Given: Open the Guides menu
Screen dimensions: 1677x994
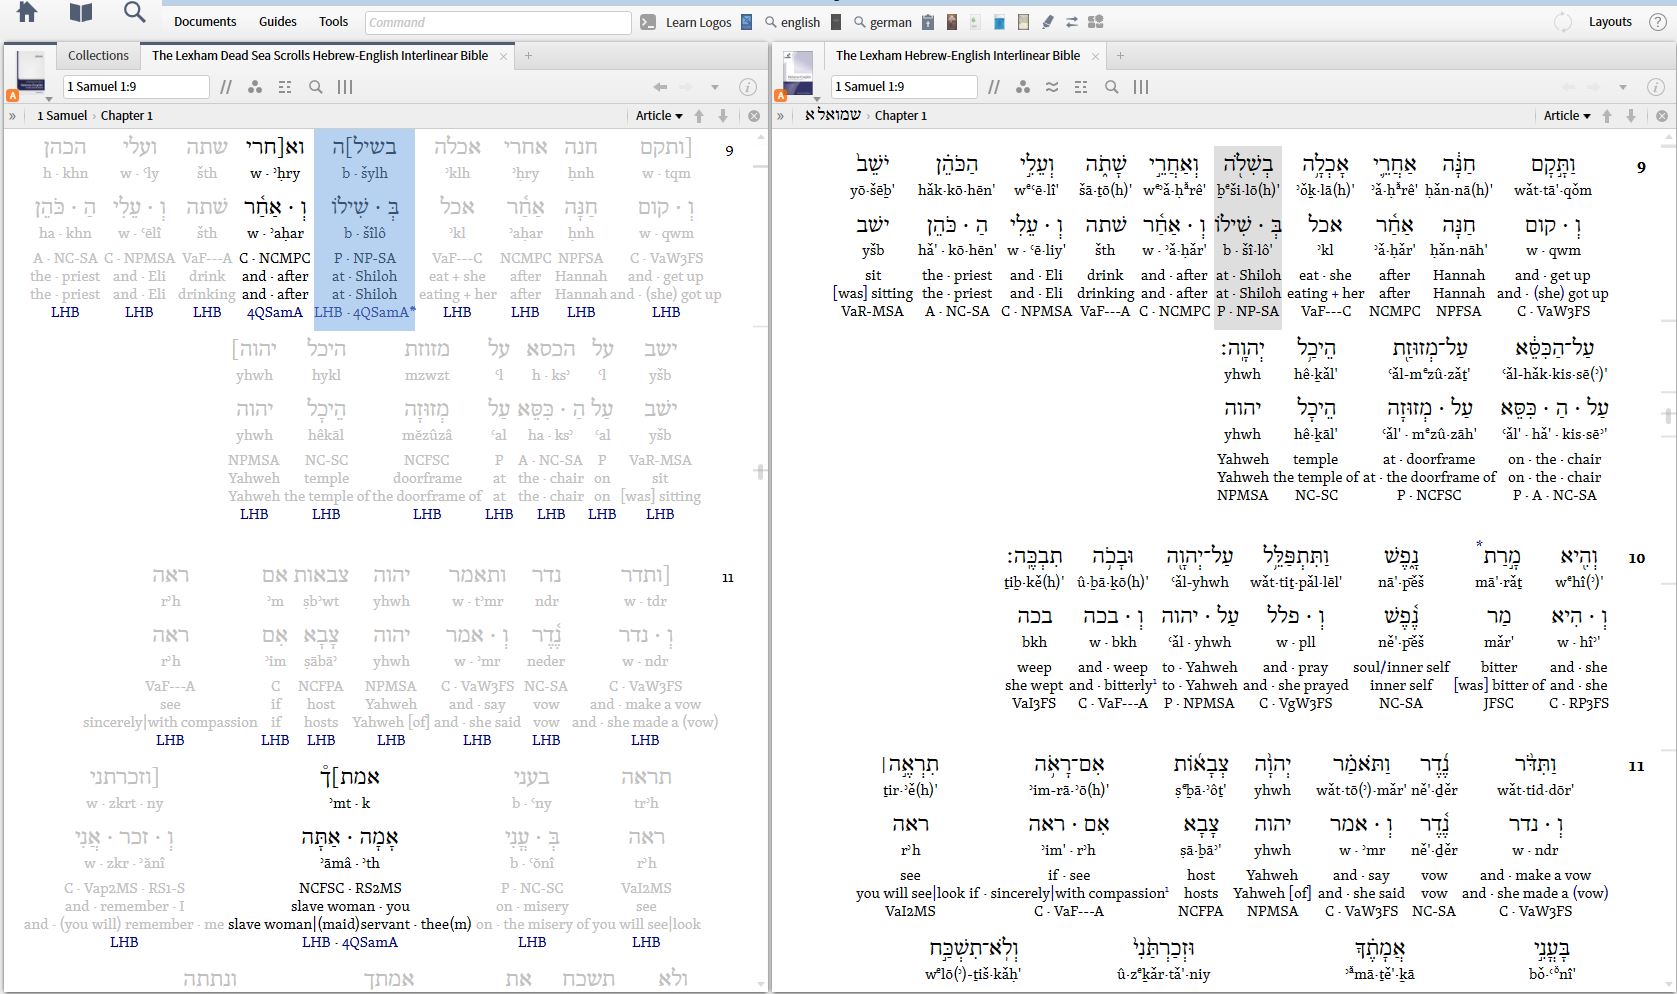Looking at the screenshot, I should coord(277,21).
